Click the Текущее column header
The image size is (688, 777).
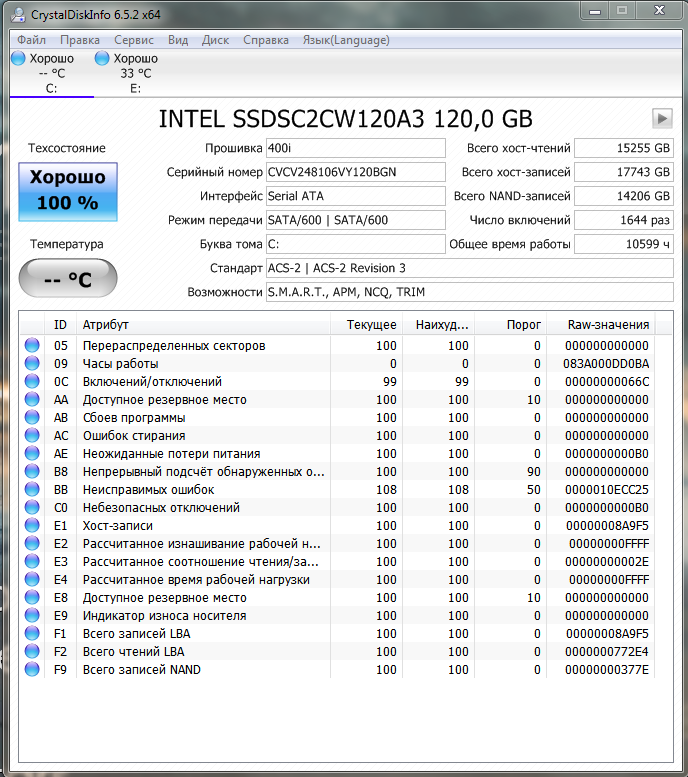(x=367, y=325)
